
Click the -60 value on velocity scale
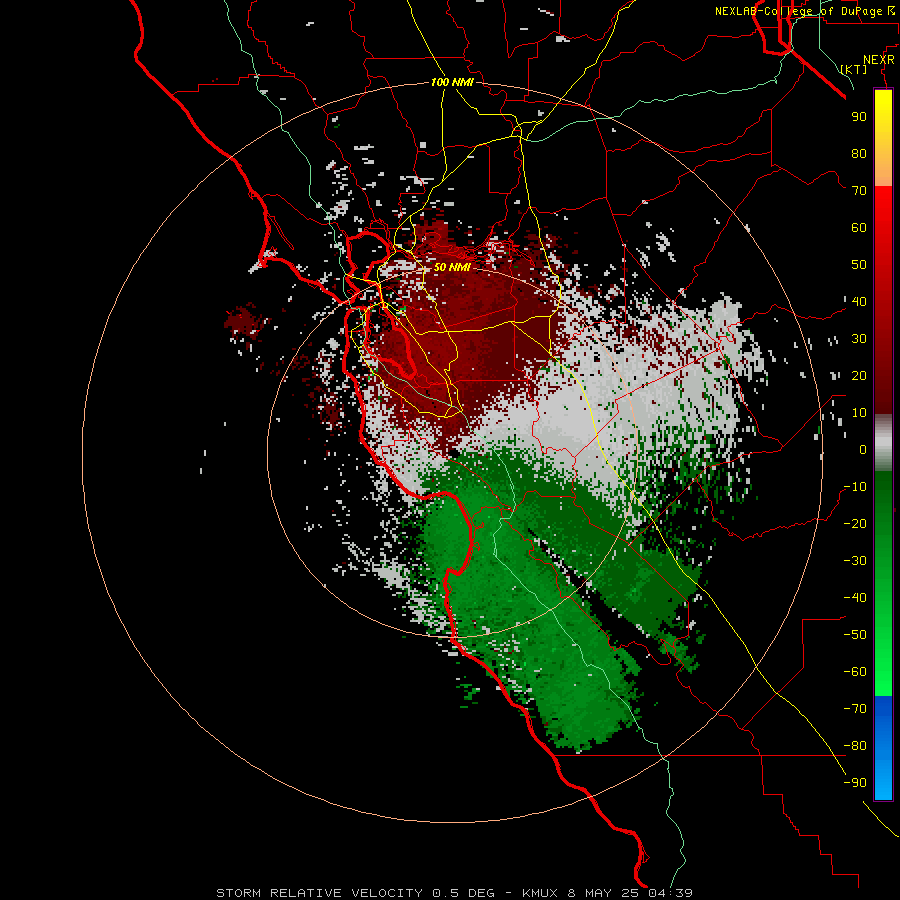tap(855, 672)
